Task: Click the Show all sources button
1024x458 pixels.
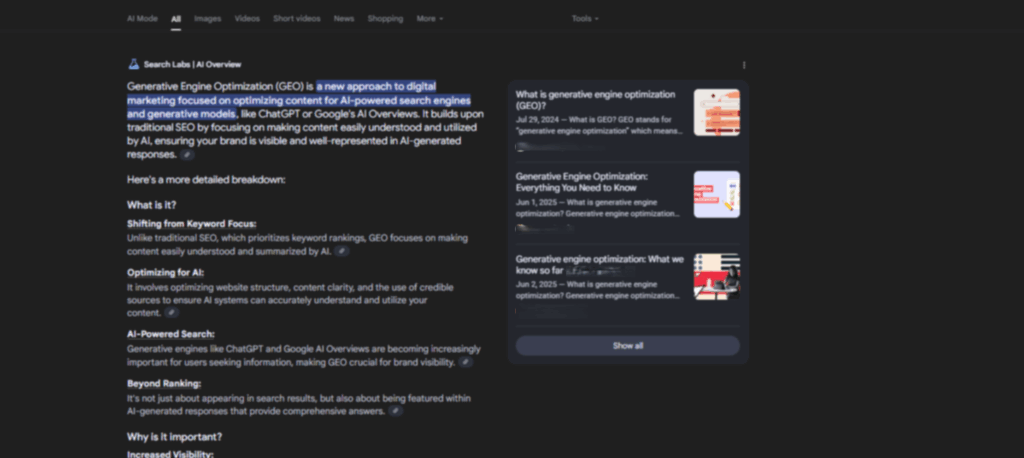Action: click(628, 346)
